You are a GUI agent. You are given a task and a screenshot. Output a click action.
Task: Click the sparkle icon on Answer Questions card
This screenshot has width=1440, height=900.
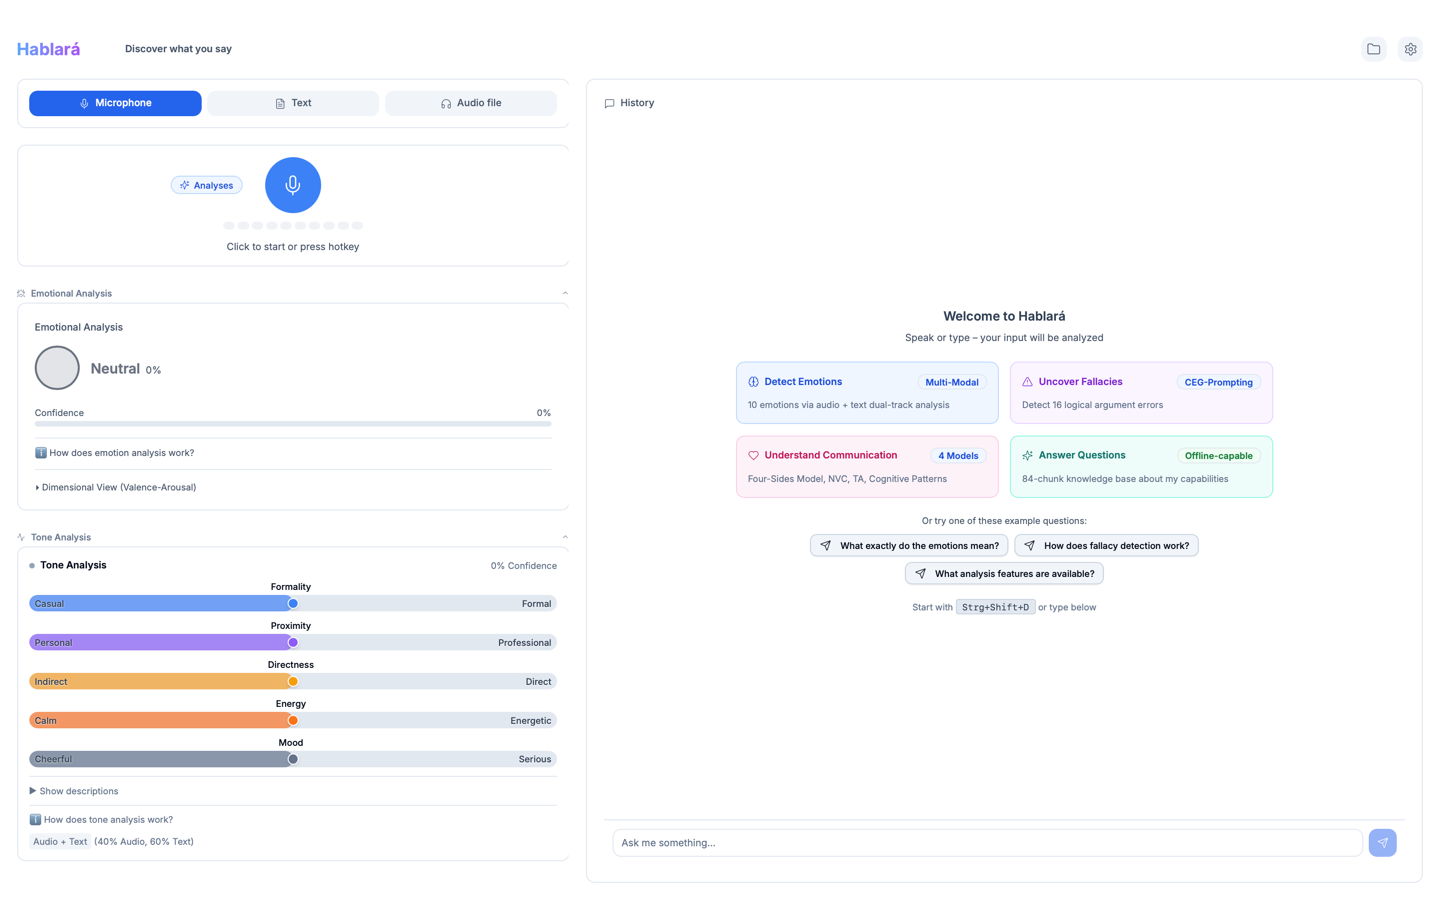point(1027,455)
